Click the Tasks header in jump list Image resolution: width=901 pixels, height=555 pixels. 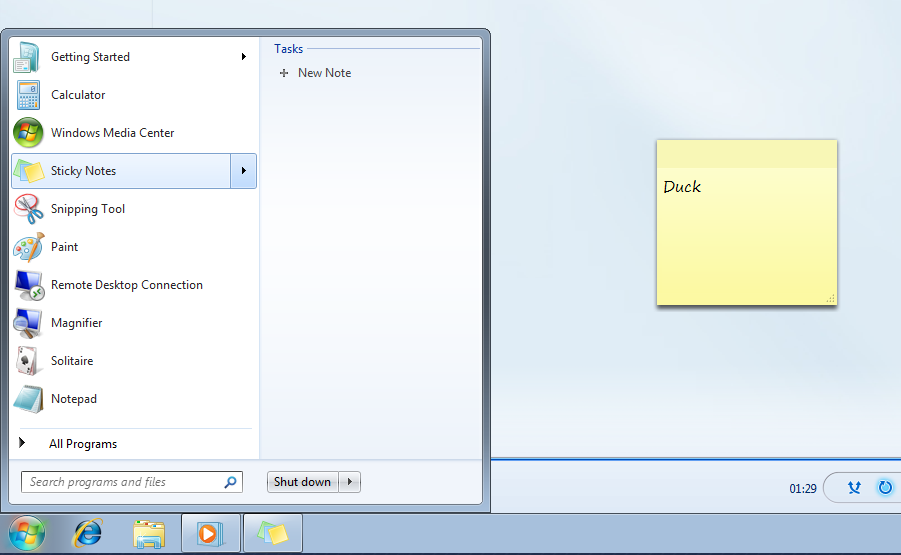pyautogui.click(x=288, y=49)
